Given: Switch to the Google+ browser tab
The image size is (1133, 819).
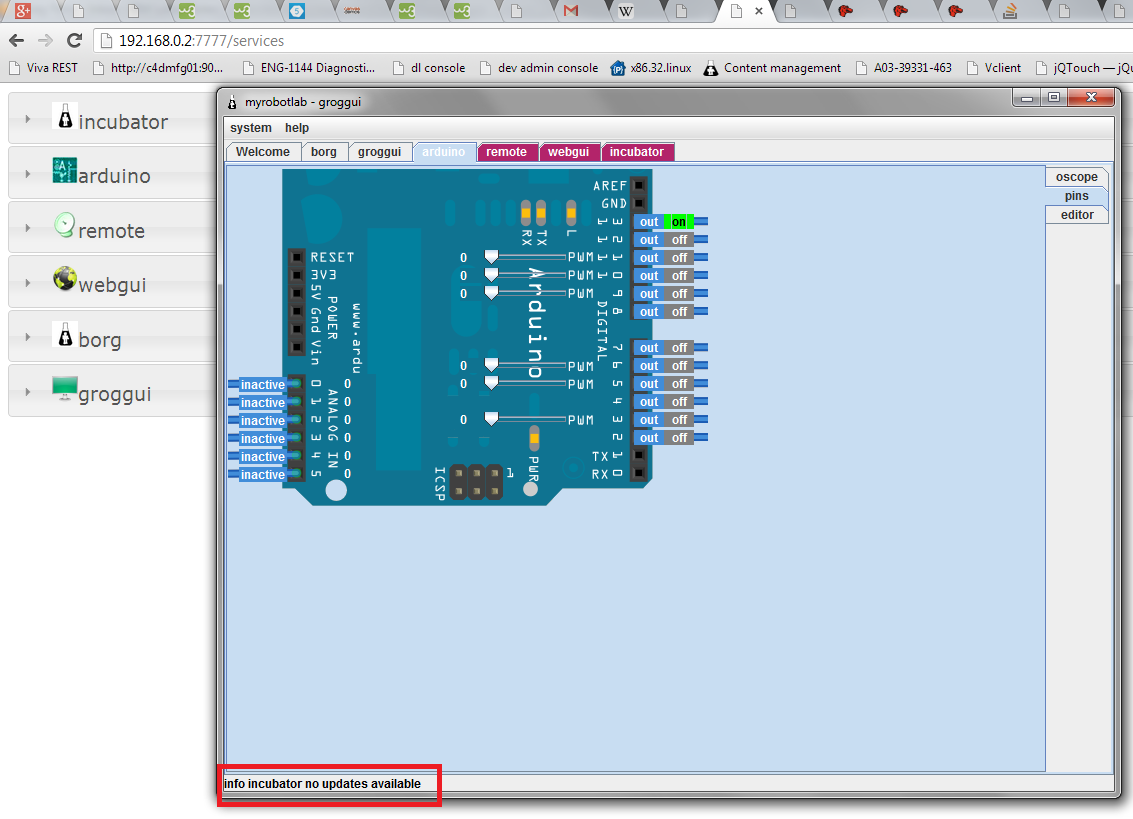Looking at the screenshot, I should click(x=23, y=11).
